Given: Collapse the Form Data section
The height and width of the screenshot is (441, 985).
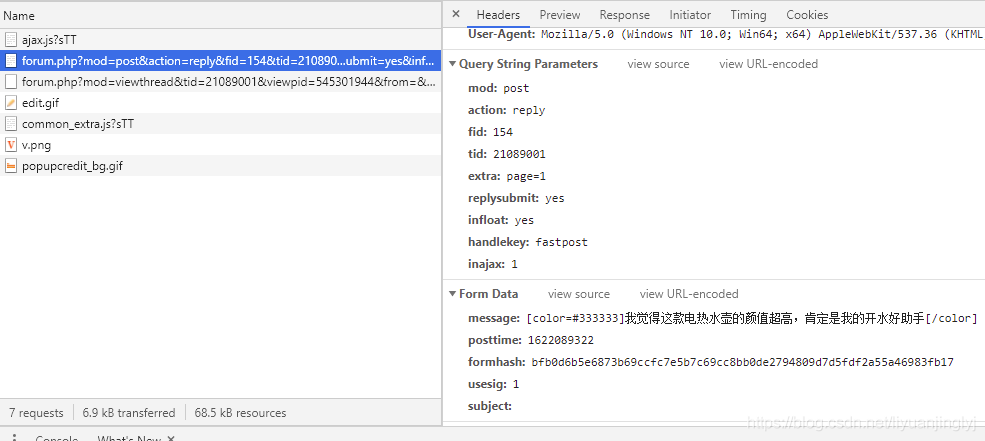Looking at the screenshot, I should pos(452,294).
